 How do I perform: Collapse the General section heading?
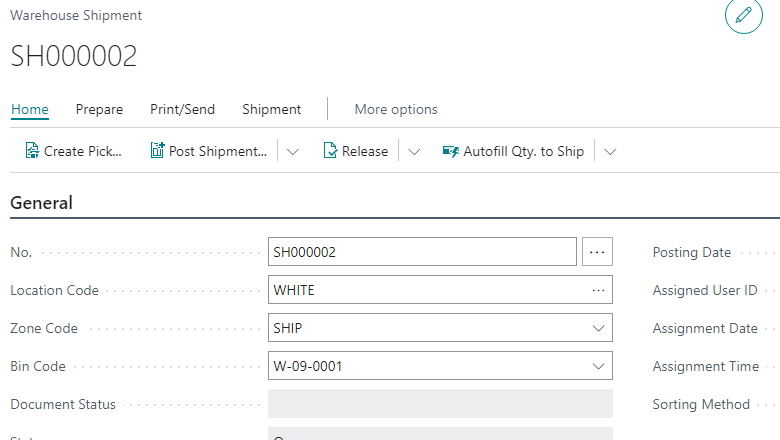point(42,203)
